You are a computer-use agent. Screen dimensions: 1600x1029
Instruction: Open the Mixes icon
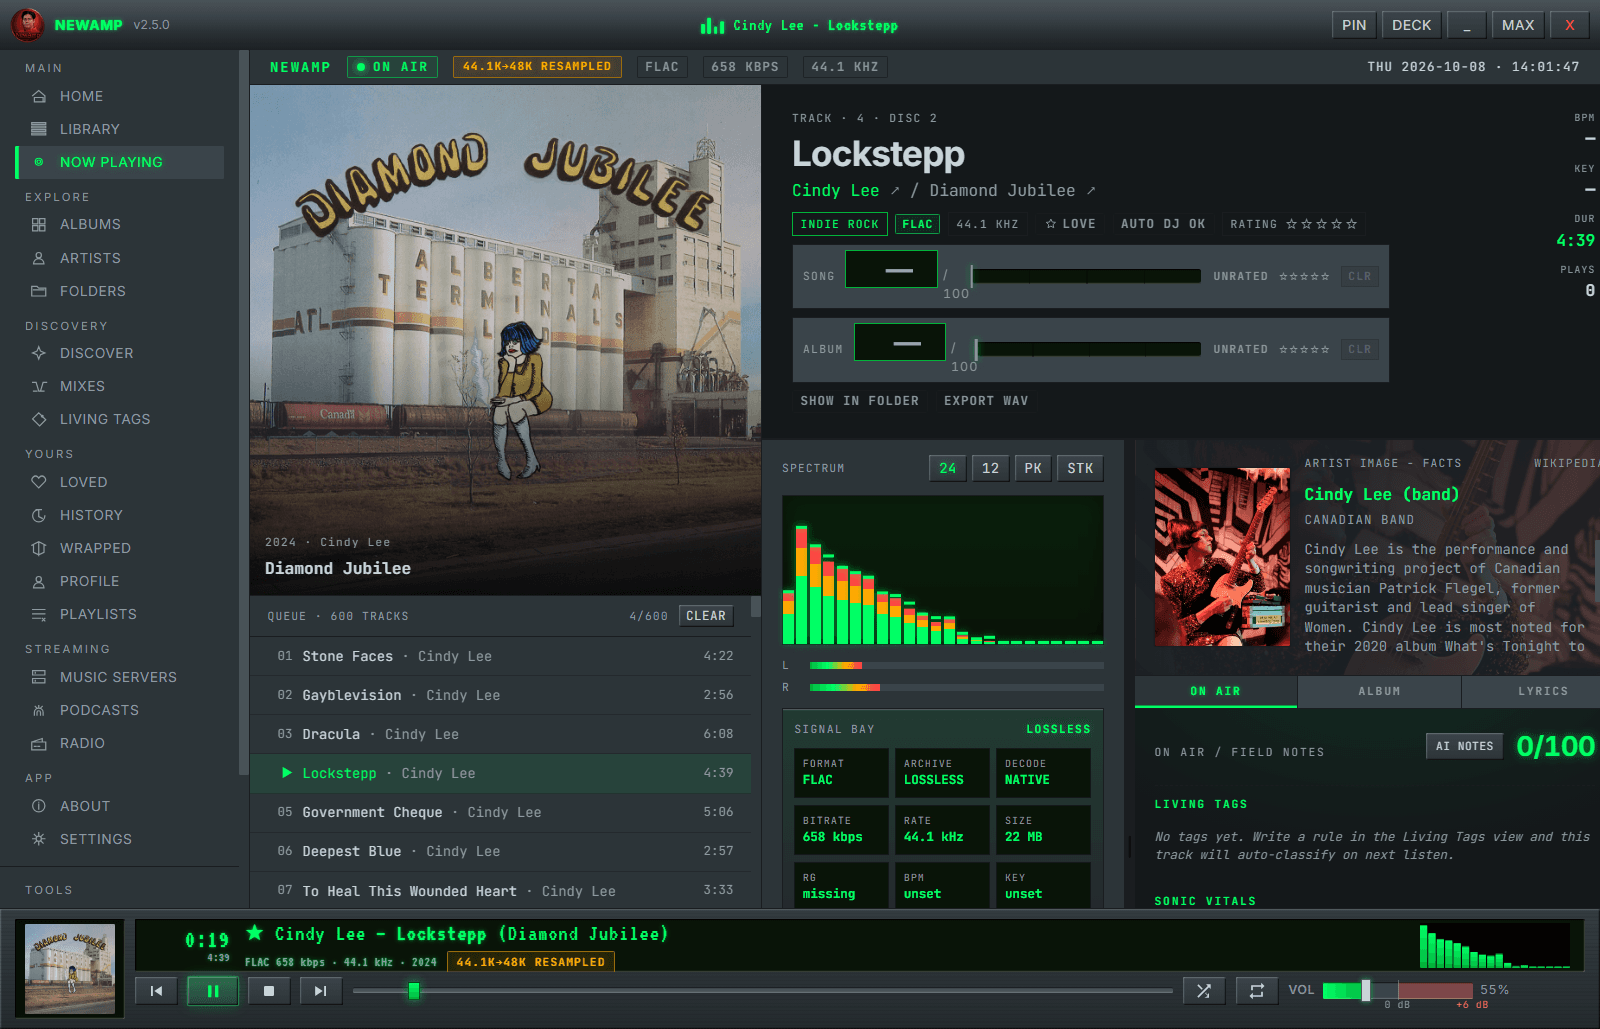click(x=39, y=386)
